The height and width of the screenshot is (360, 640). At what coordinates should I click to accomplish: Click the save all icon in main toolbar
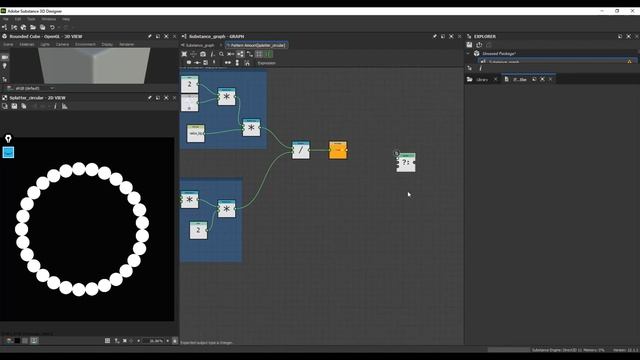[x=42, y=27]
